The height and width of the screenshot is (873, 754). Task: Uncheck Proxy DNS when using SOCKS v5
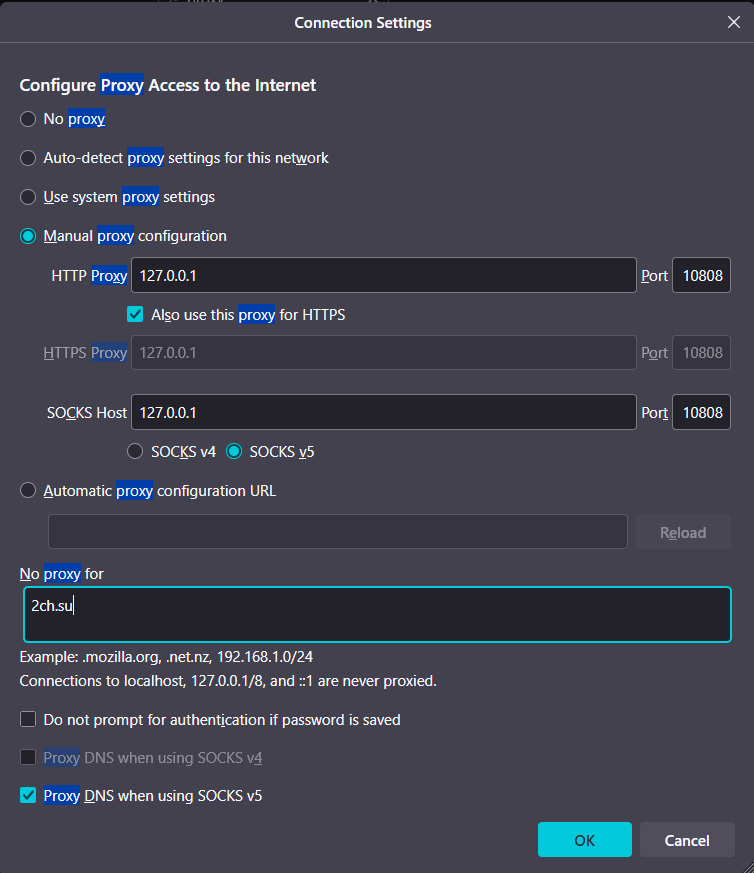pyautogui.click(x=28, y=795)
